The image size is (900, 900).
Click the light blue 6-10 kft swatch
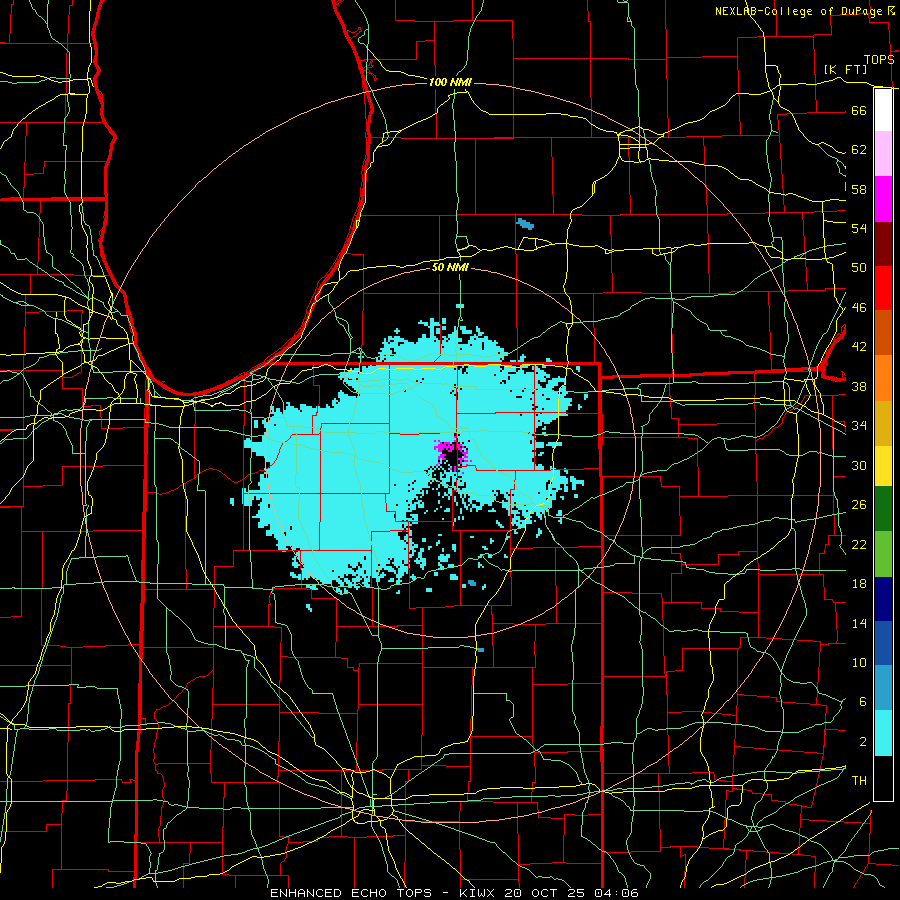click(883, 688)
